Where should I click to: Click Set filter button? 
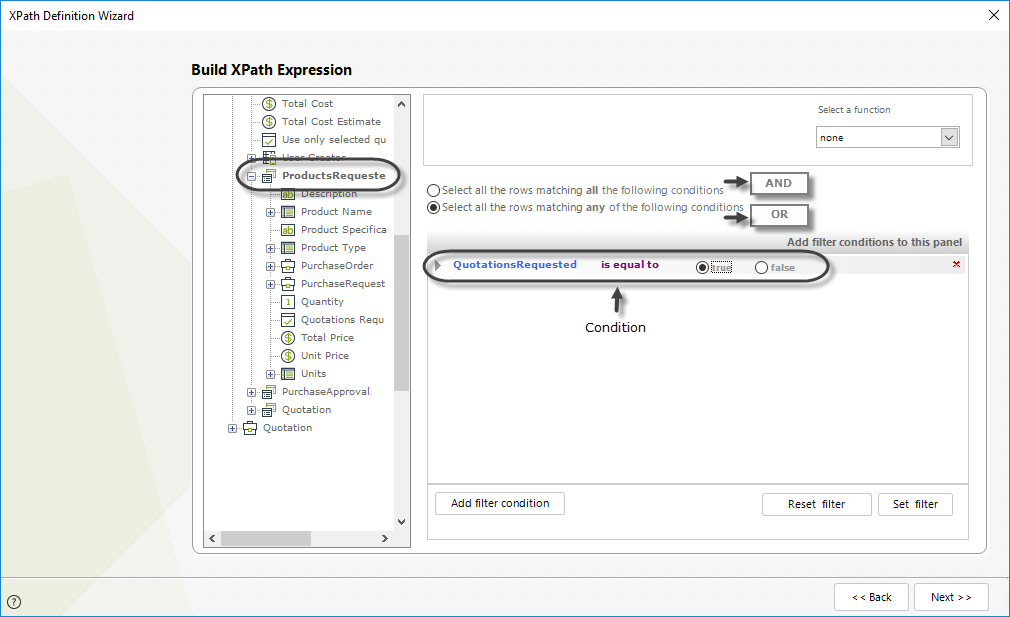(x=915, y=504)
